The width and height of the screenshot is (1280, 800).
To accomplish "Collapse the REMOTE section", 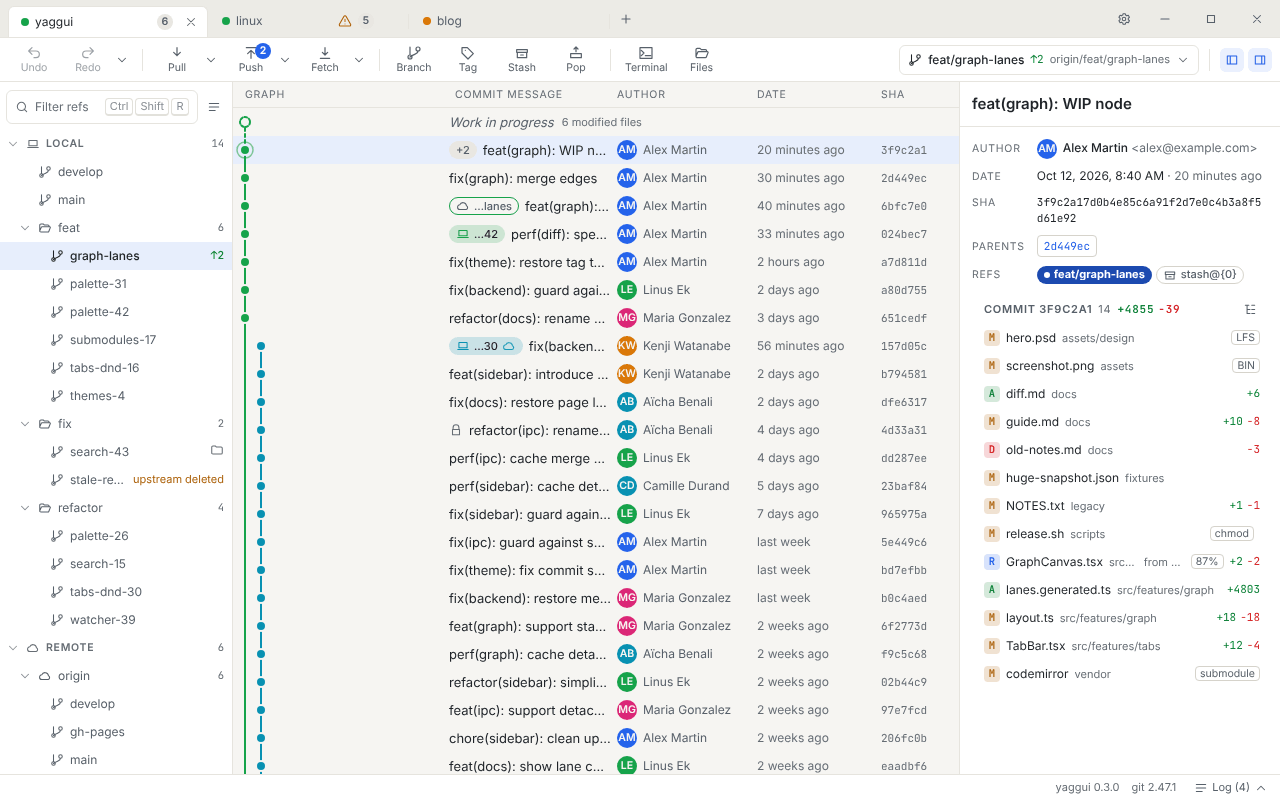I will click(x=13, y=647).
